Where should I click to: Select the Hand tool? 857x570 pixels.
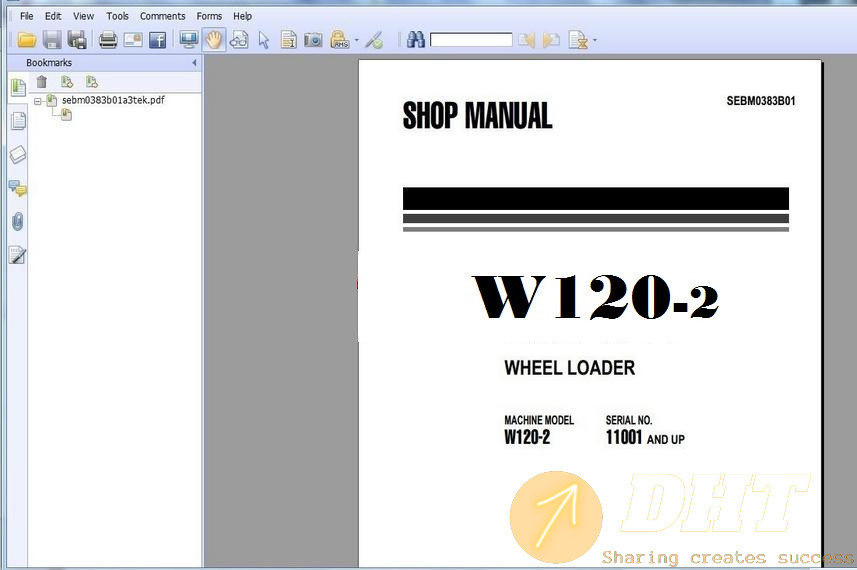click(x=214, y=40)
